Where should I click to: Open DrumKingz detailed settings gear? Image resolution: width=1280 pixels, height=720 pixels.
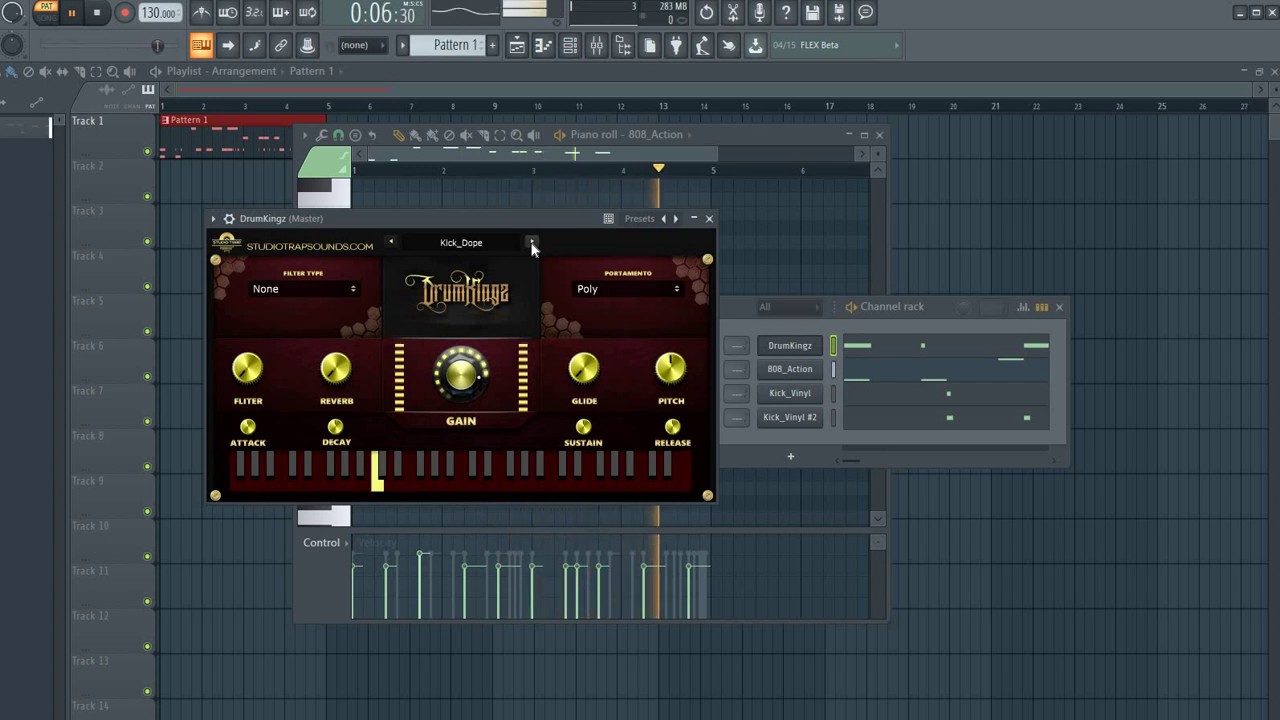229,219
